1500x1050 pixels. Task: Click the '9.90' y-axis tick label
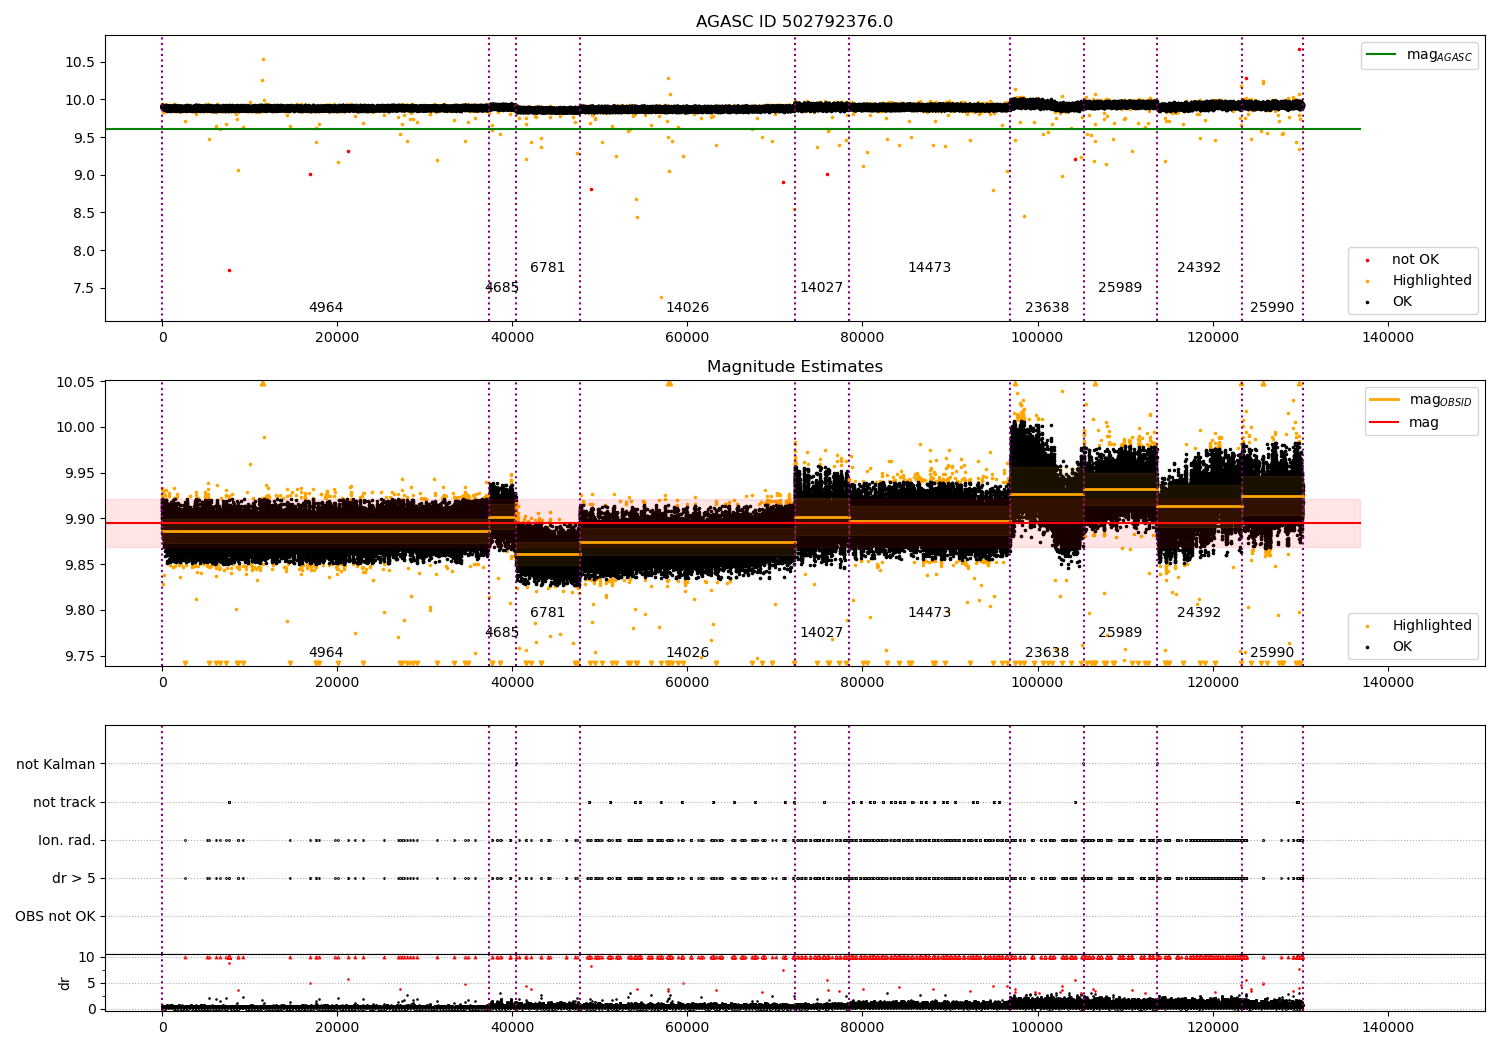[x=79, y=520]
